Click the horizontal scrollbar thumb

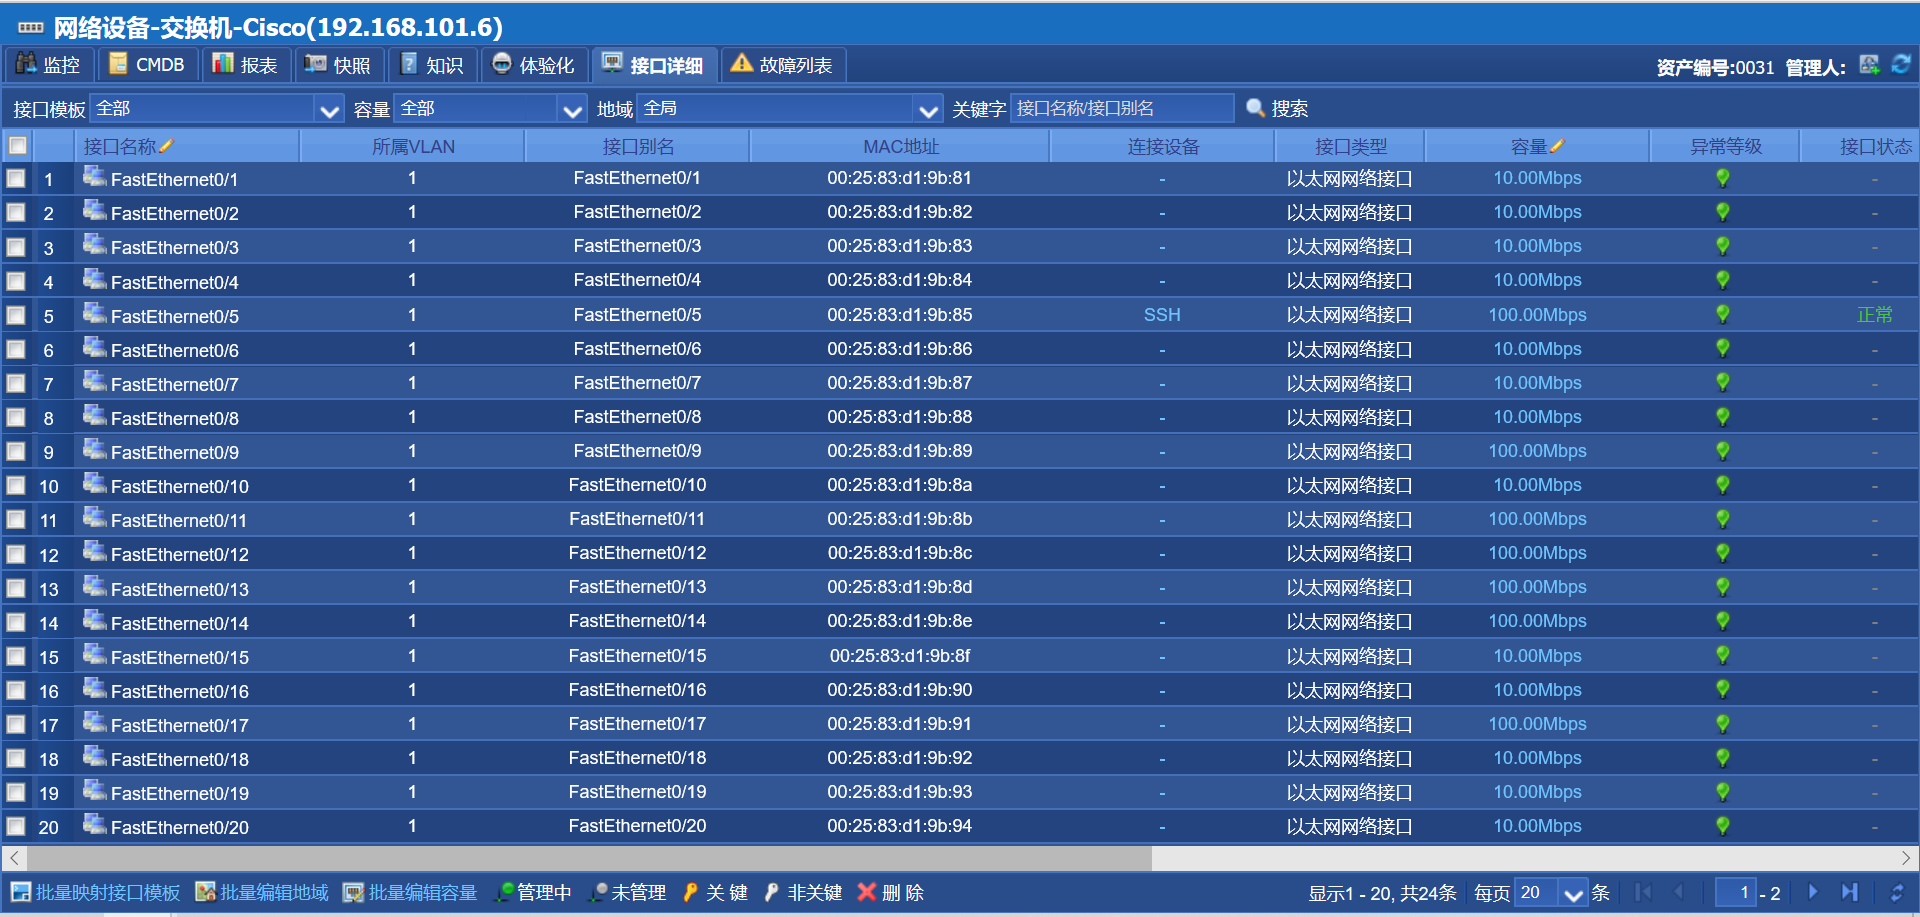589,858
